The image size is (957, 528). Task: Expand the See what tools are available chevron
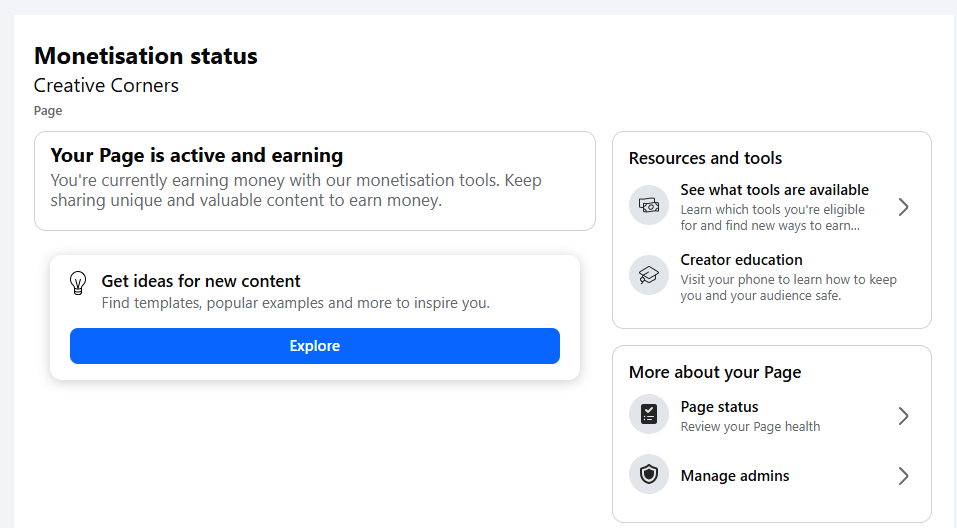(903, 207)
